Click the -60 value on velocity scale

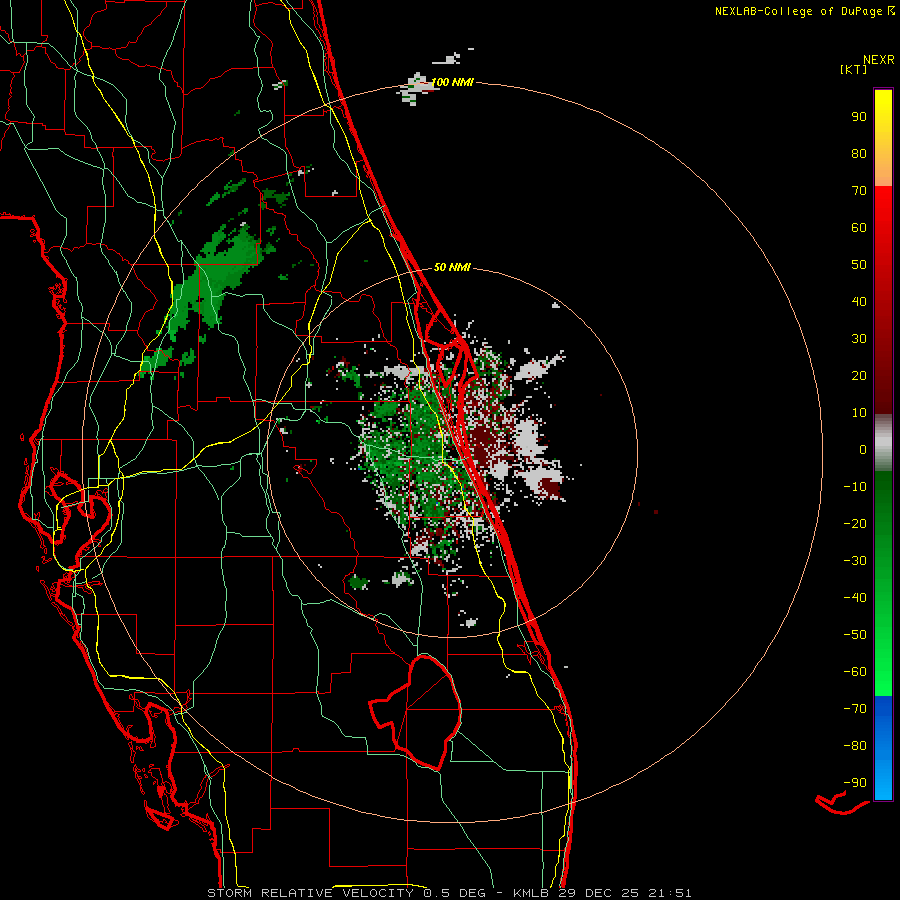pyautogui.click(x=855, y=672)
